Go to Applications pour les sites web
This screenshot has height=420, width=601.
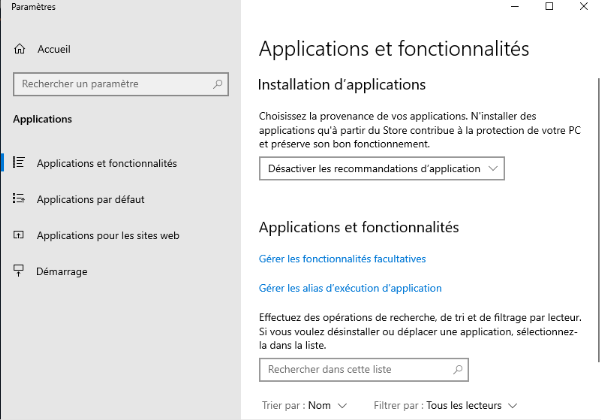pos(107,235)
